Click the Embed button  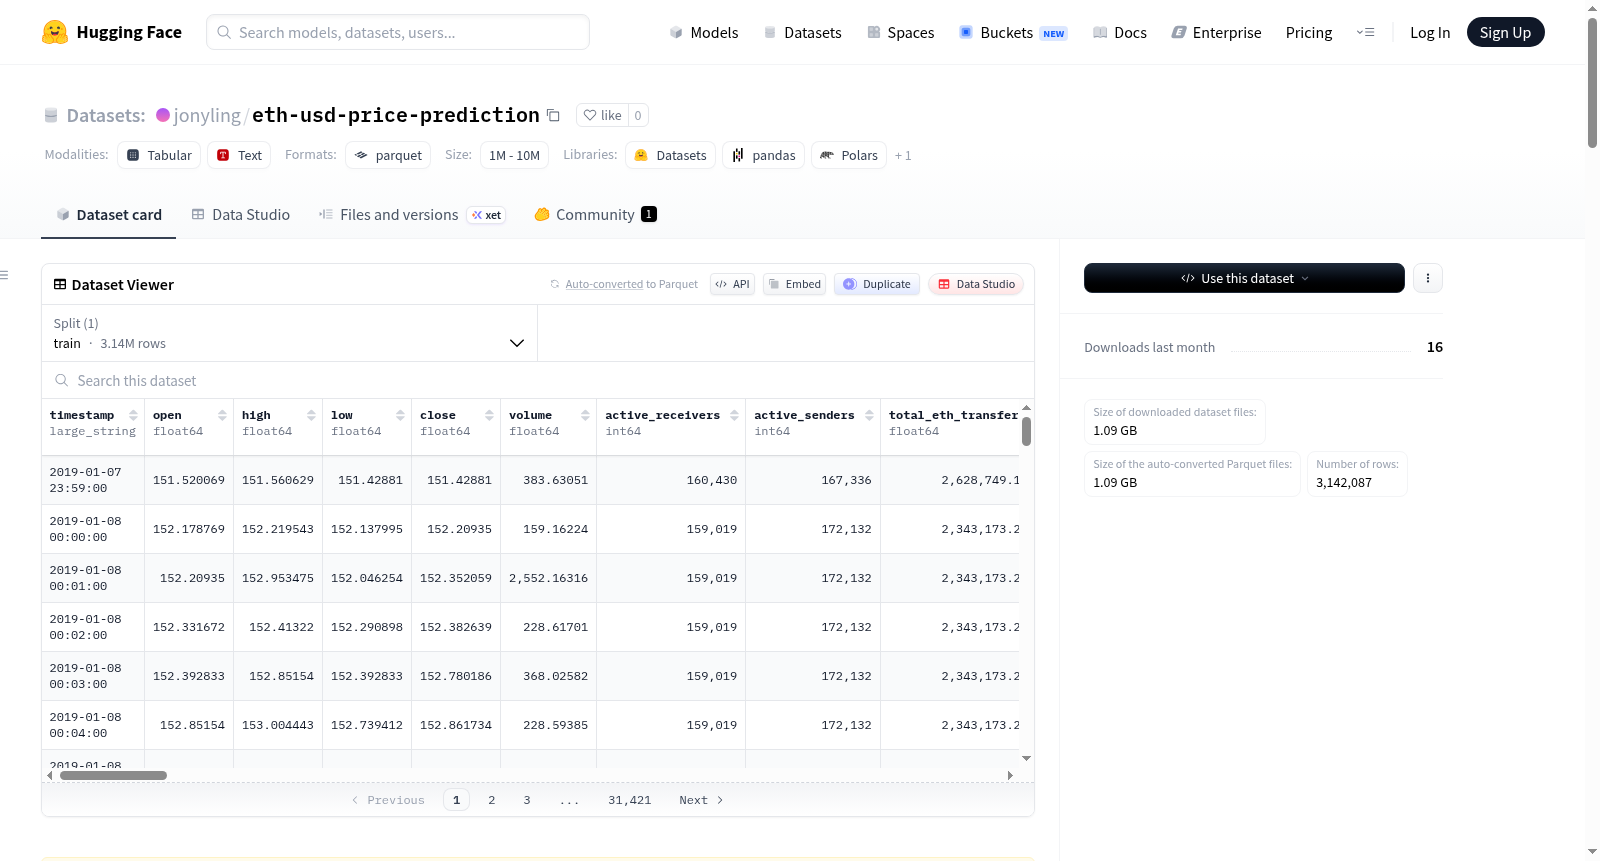click(x=795, y=284)
